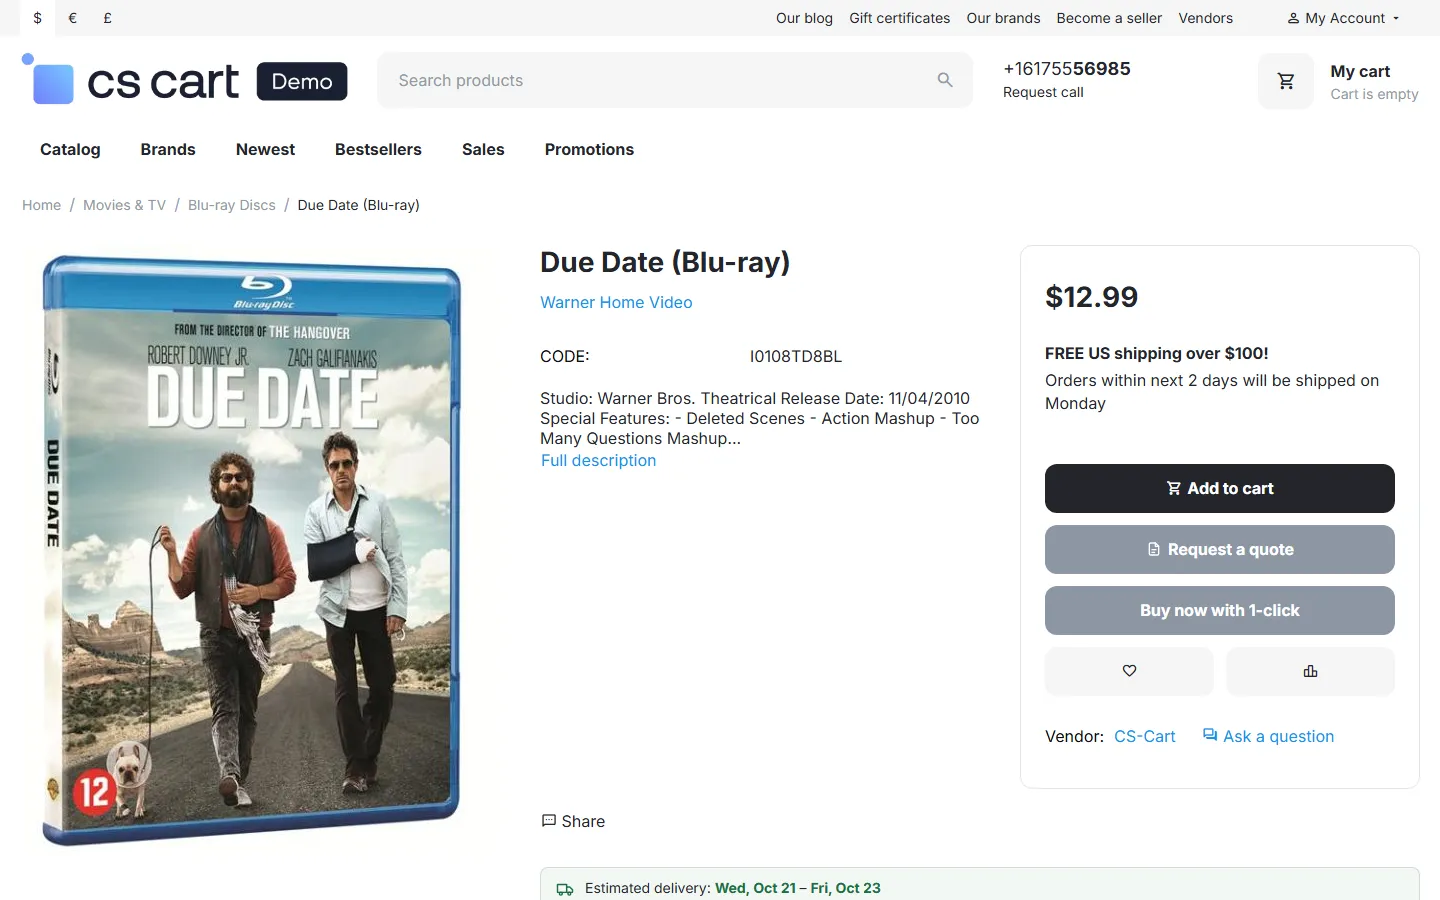Go to Blu-ray Discs breadcrumb
Screen dimensions: 1440x900
click(232, 205)
